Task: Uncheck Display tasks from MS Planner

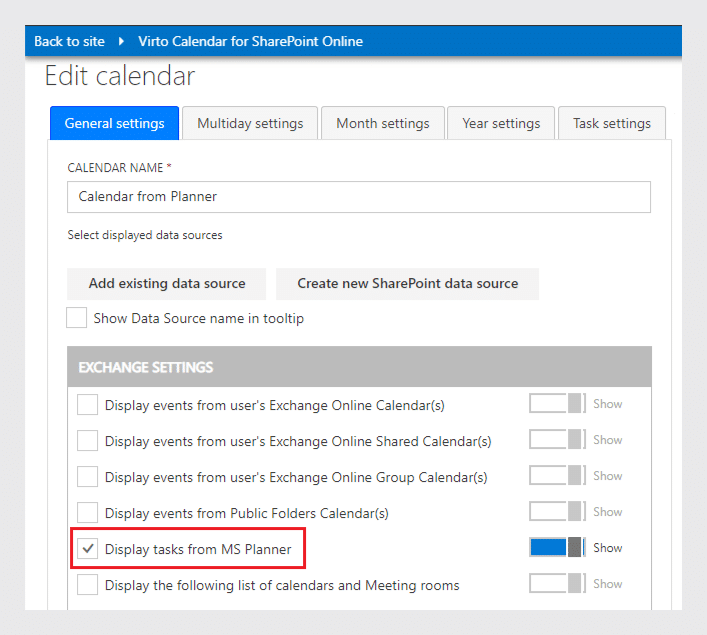Action: [x=87, y=549]
